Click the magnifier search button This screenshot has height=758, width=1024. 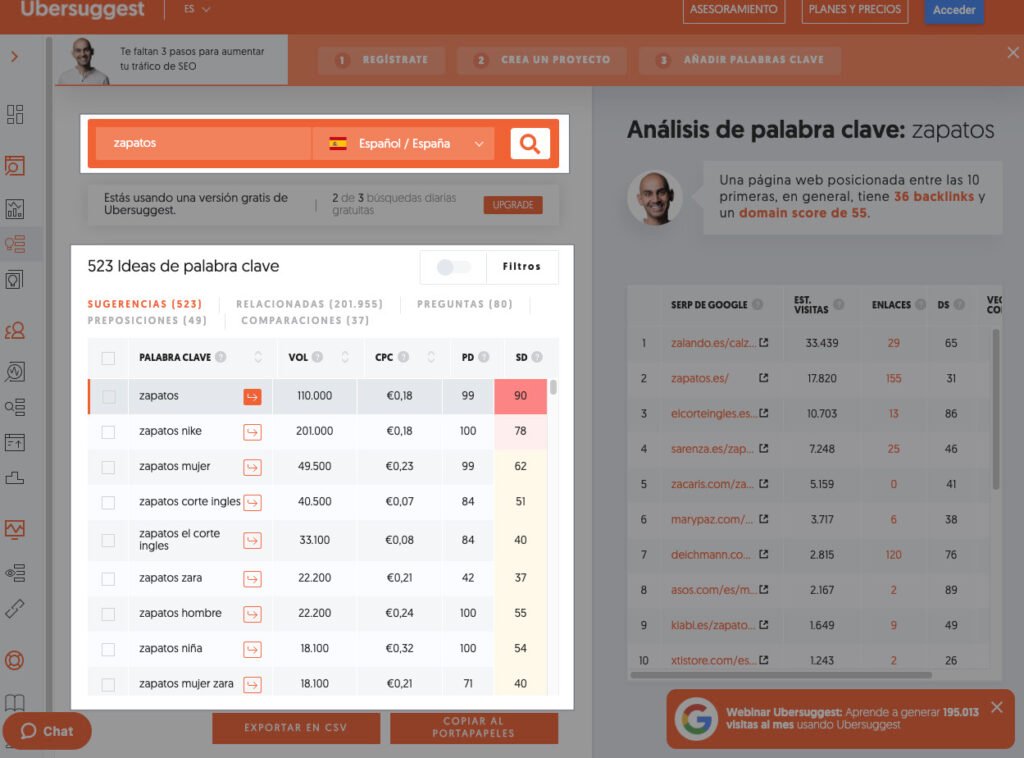(530, 143)
